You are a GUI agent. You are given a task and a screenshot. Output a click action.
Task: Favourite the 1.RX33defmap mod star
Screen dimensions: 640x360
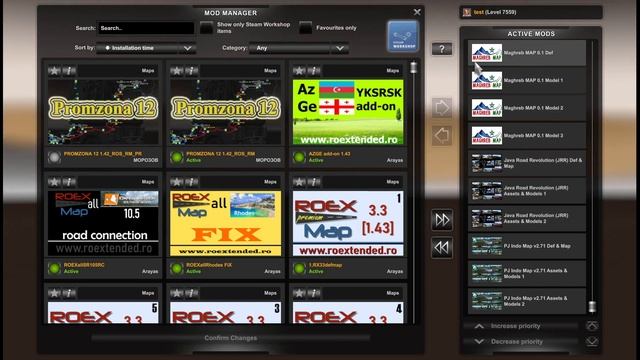point(299,182)
